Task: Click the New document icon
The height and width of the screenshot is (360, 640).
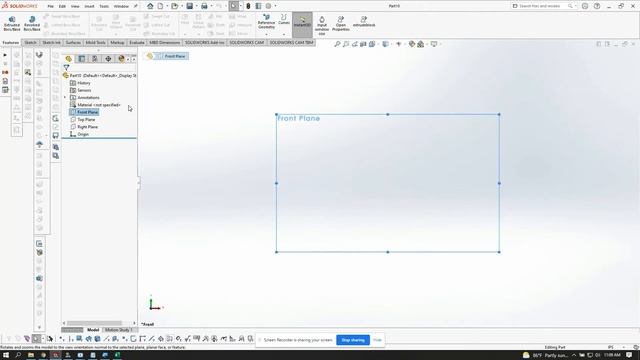Action: point(160,6)
